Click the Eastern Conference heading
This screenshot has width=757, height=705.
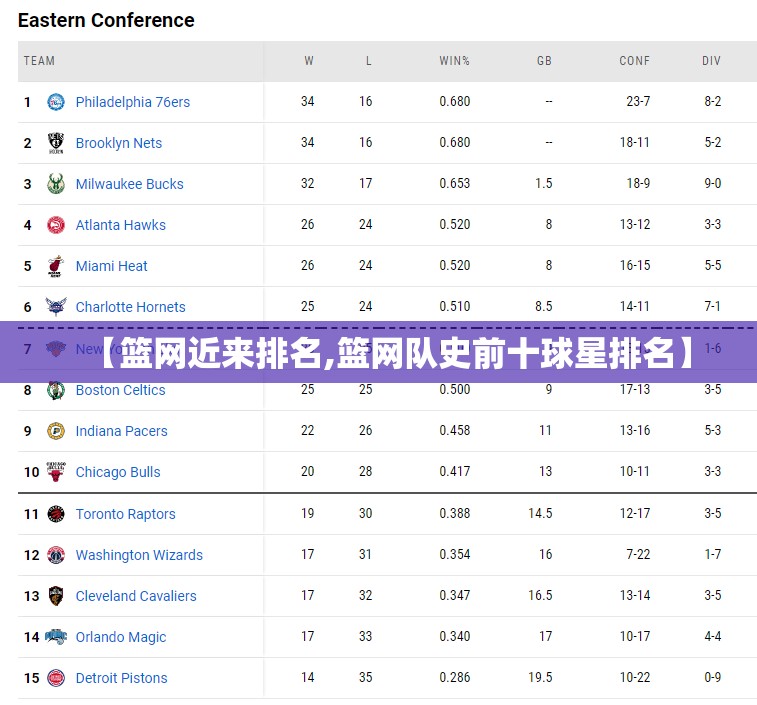(106, 20)
